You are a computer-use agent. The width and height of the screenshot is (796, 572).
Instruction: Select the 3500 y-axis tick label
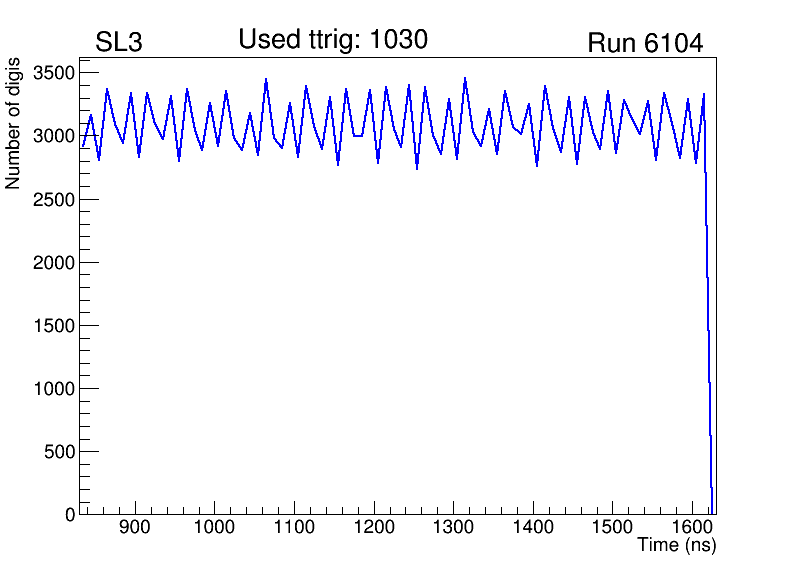point(52,73)
